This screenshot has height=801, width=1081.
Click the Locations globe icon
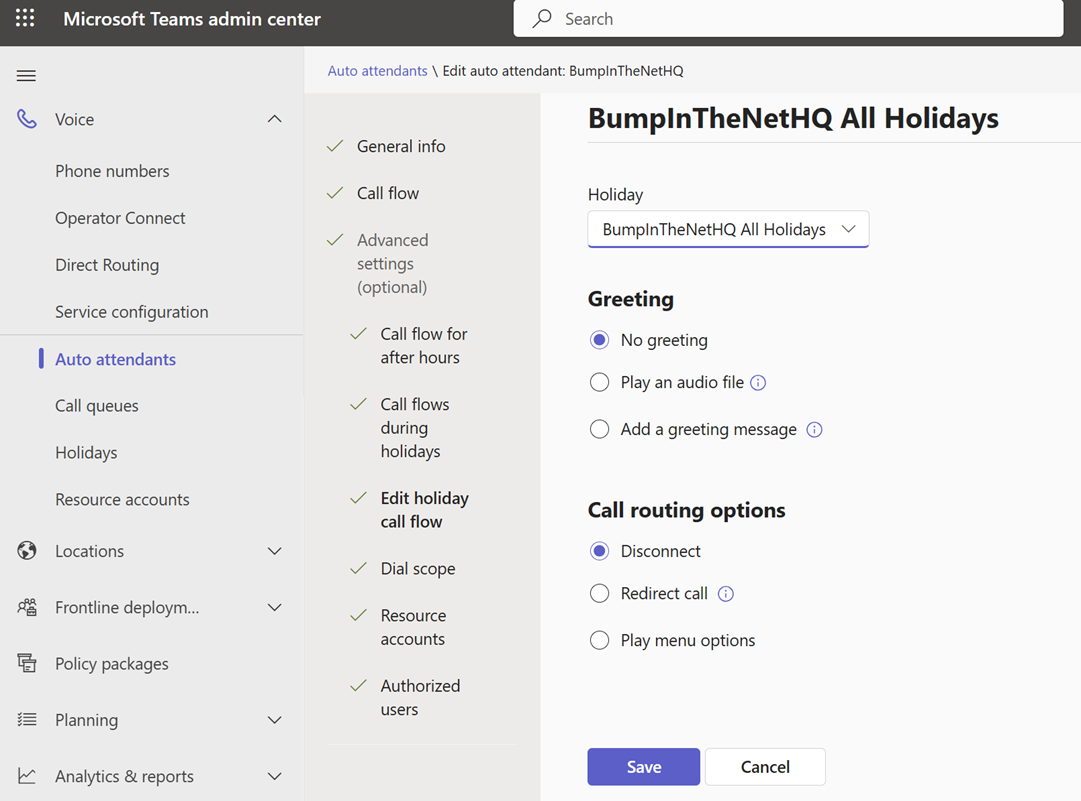point(27,551)
